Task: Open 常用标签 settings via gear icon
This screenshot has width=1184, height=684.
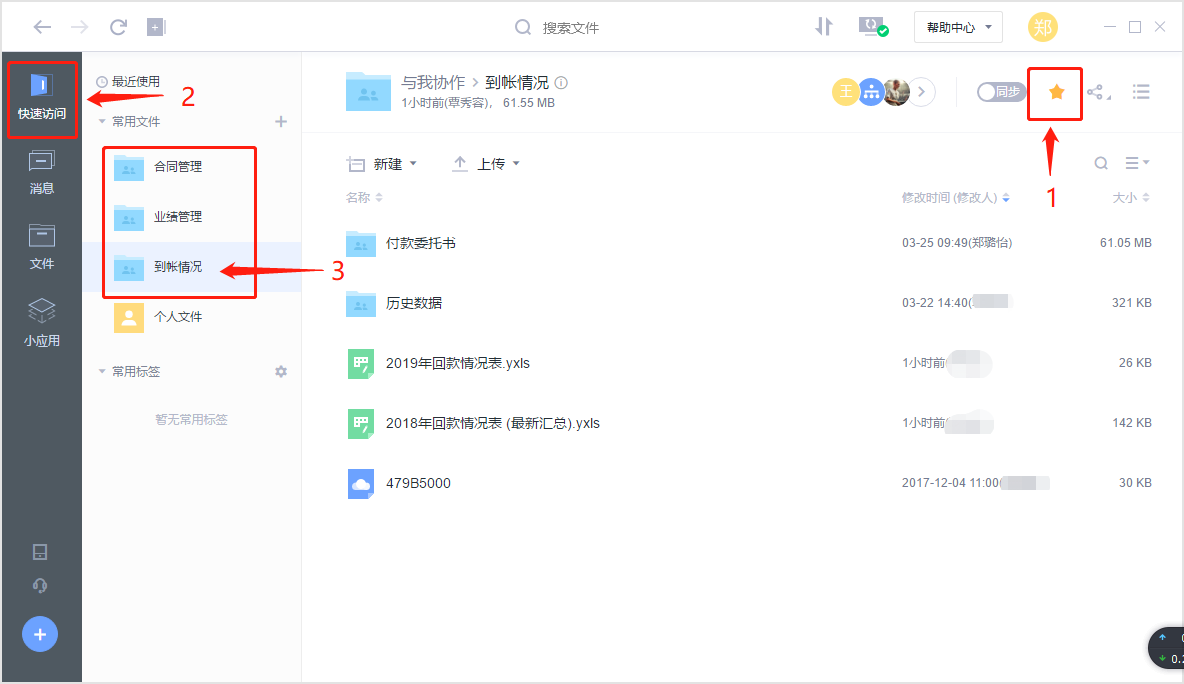Action: tap(281, 371)
